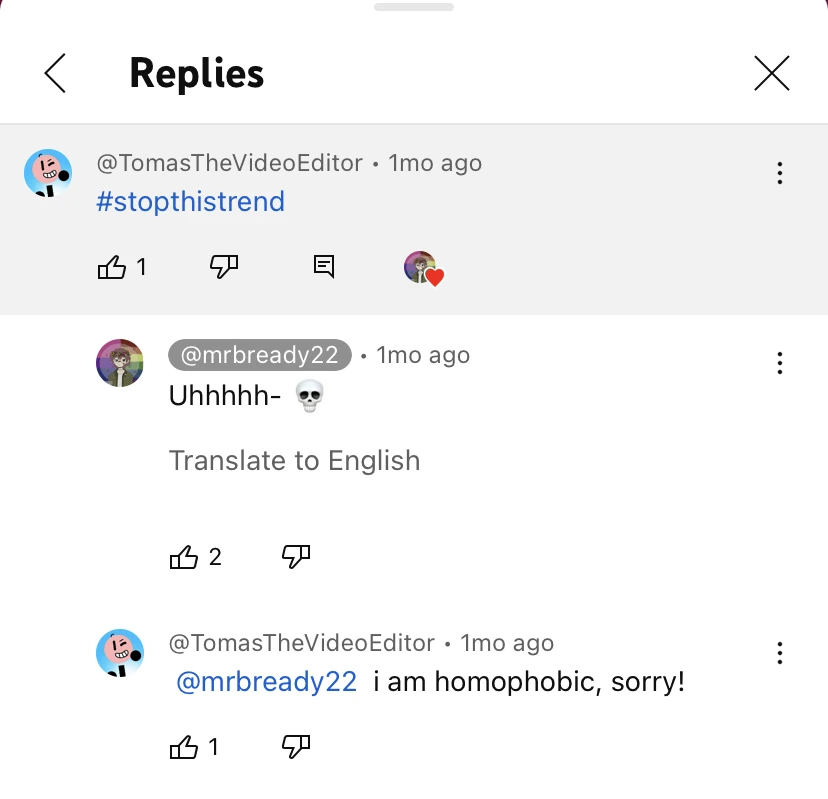The image size is (828, 799).
Task: Click the Replies panel title
Action: pos(196,73)
